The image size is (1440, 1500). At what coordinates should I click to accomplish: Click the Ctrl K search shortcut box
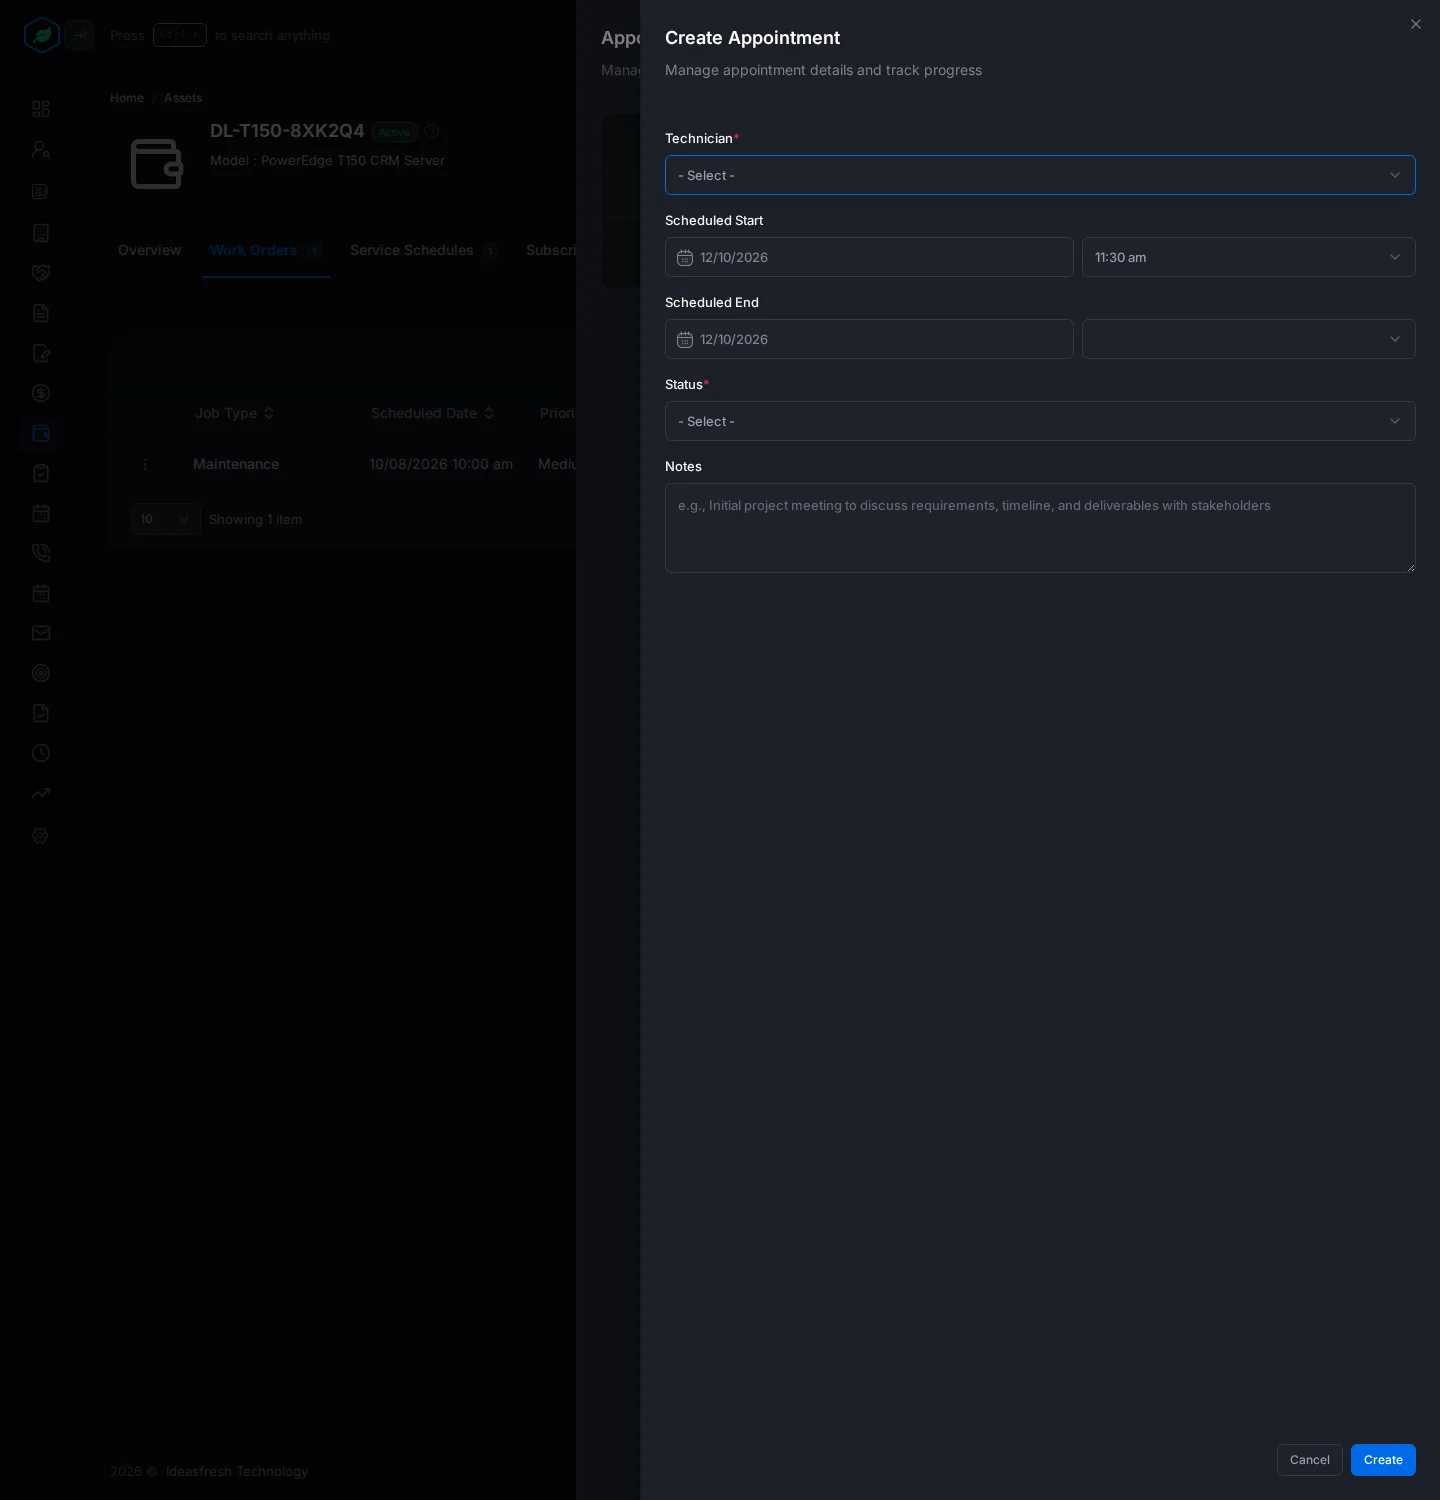point(180,35)
